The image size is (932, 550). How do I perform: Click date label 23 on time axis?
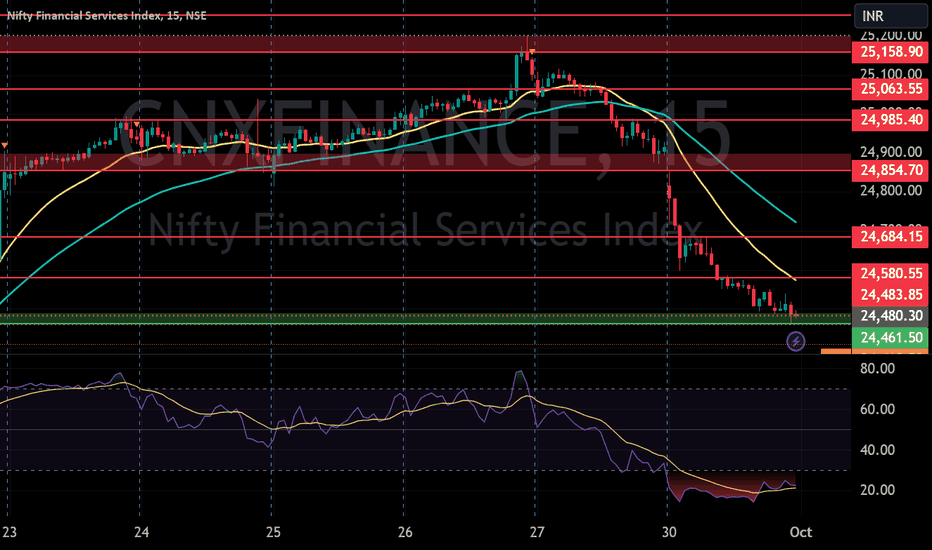click(x=10, y=532)
